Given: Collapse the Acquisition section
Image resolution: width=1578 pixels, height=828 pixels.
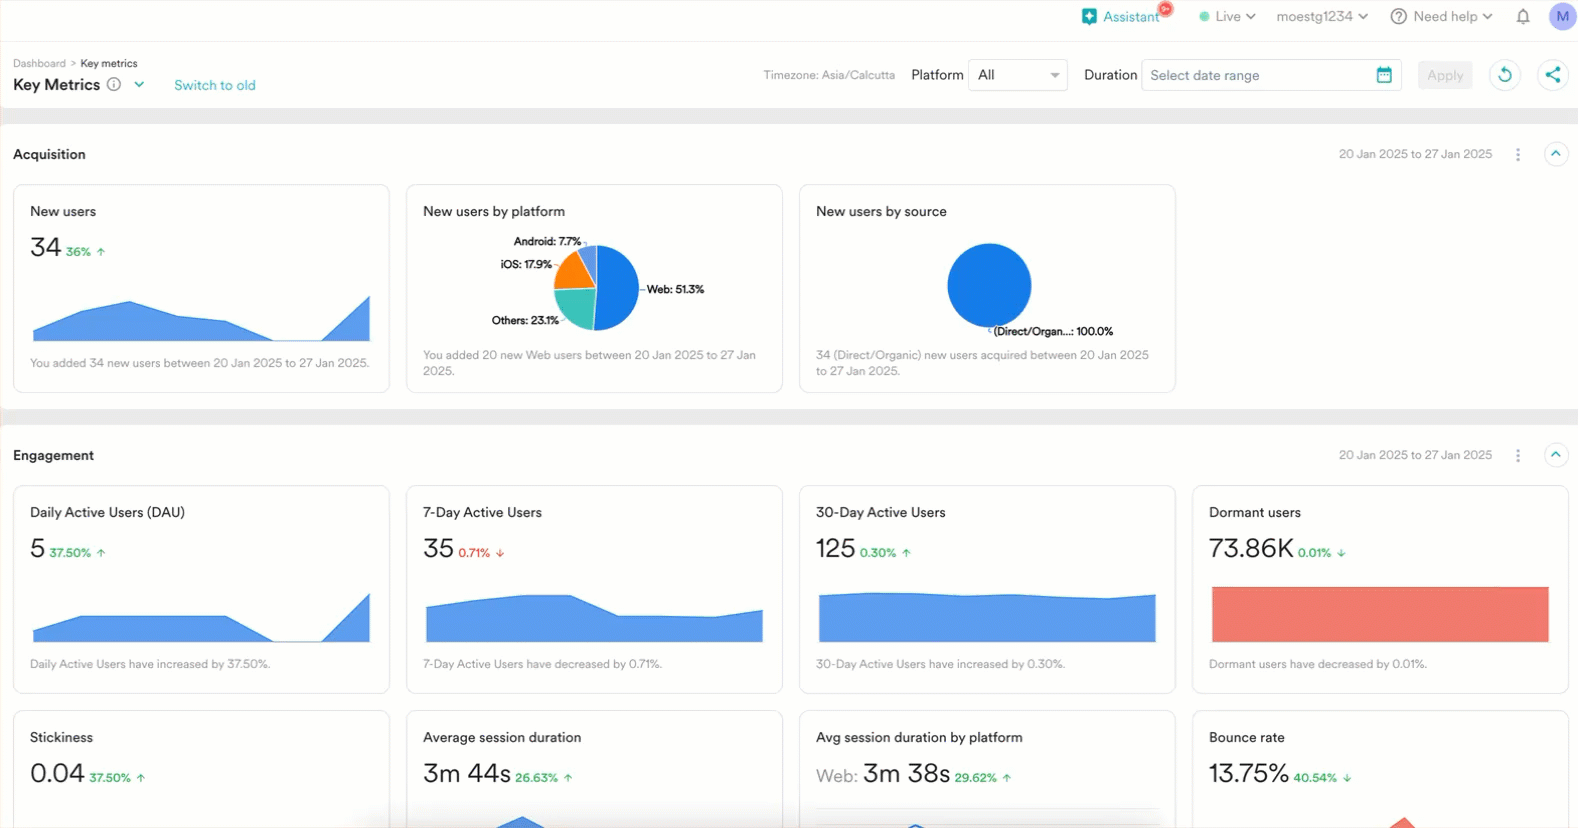Looking at the screenshot, I should click(1556, 154).
